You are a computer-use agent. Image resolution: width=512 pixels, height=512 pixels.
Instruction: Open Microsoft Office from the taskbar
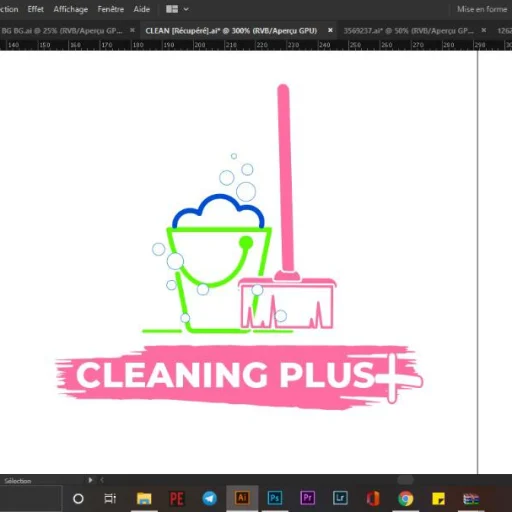coord(373,499)
